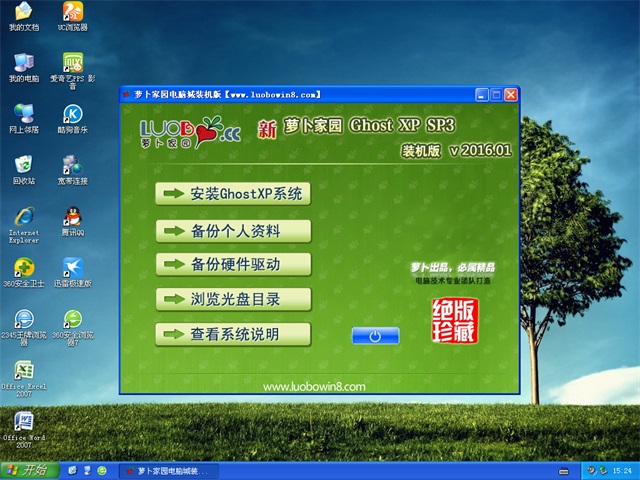The image size is (640, 480).
Task: Click the 安装GhostXP系统 button
Action: (x=233, y=194)
